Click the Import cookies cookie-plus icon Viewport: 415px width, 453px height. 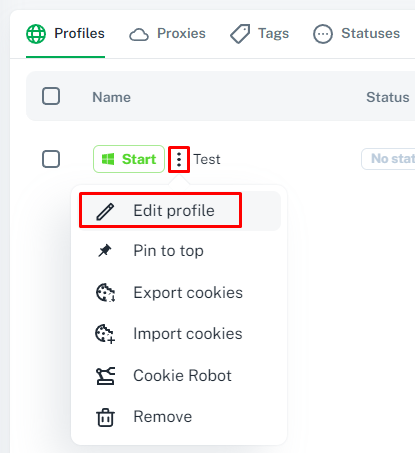click(x=105, y=334)
